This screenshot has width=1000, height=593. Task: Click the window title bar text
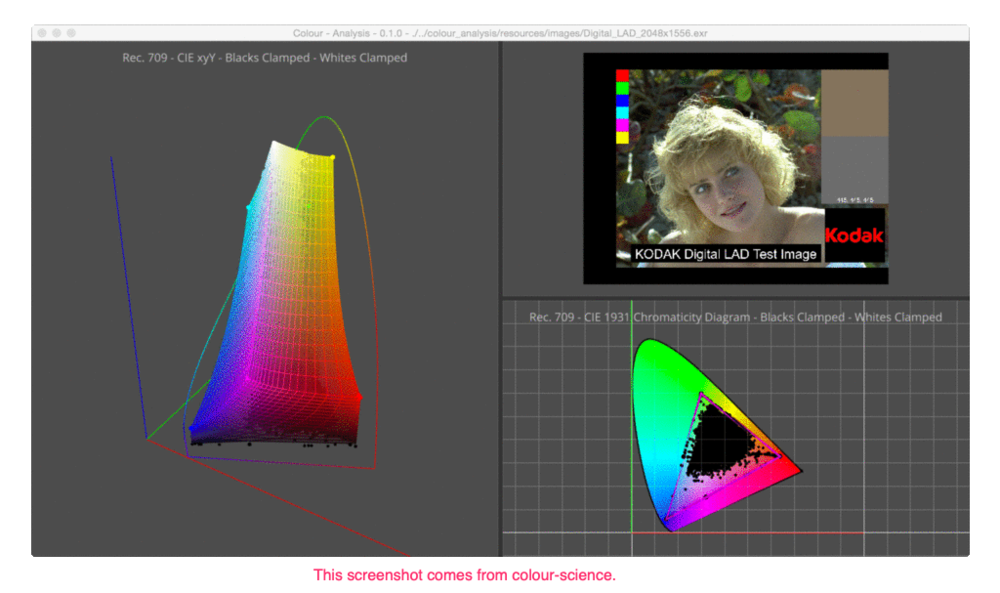pyautogui.click(x=500, y=33)
